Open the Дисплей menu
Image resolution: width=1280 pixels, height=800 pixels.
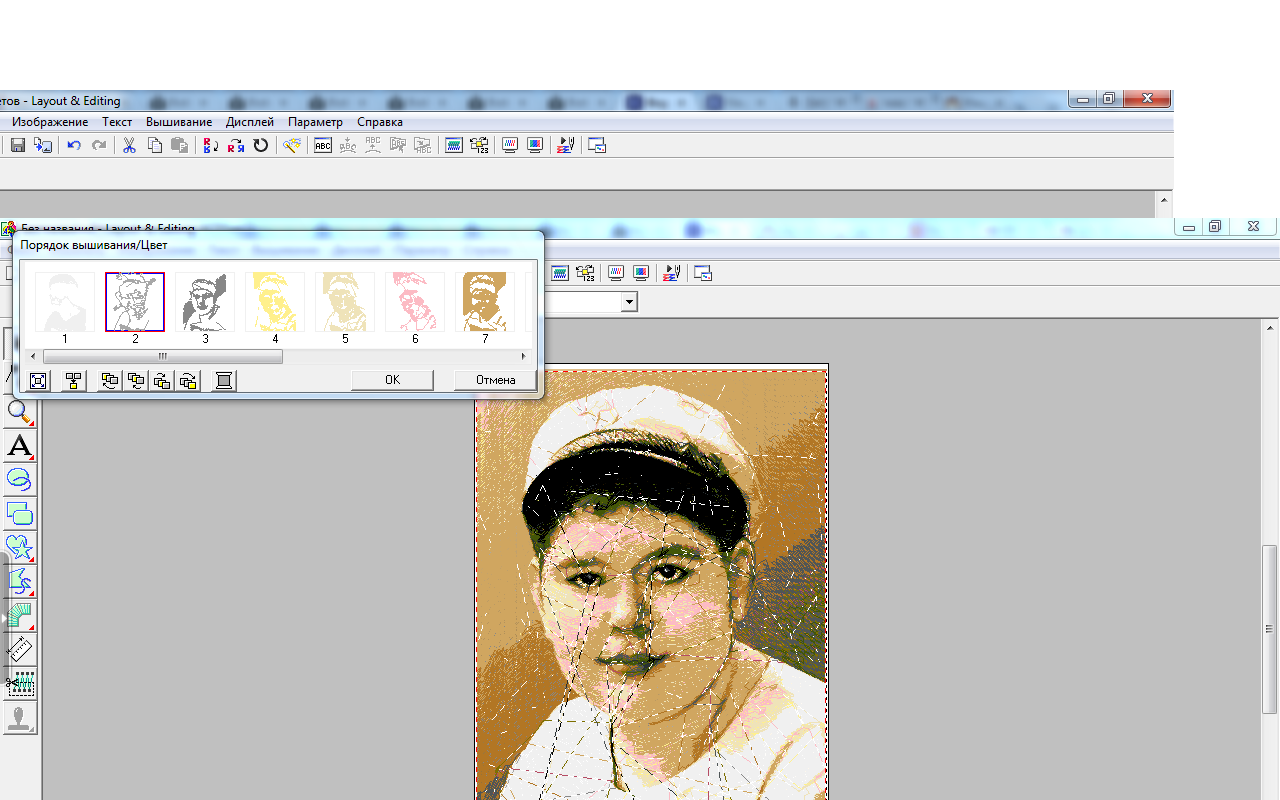(250, 122)
